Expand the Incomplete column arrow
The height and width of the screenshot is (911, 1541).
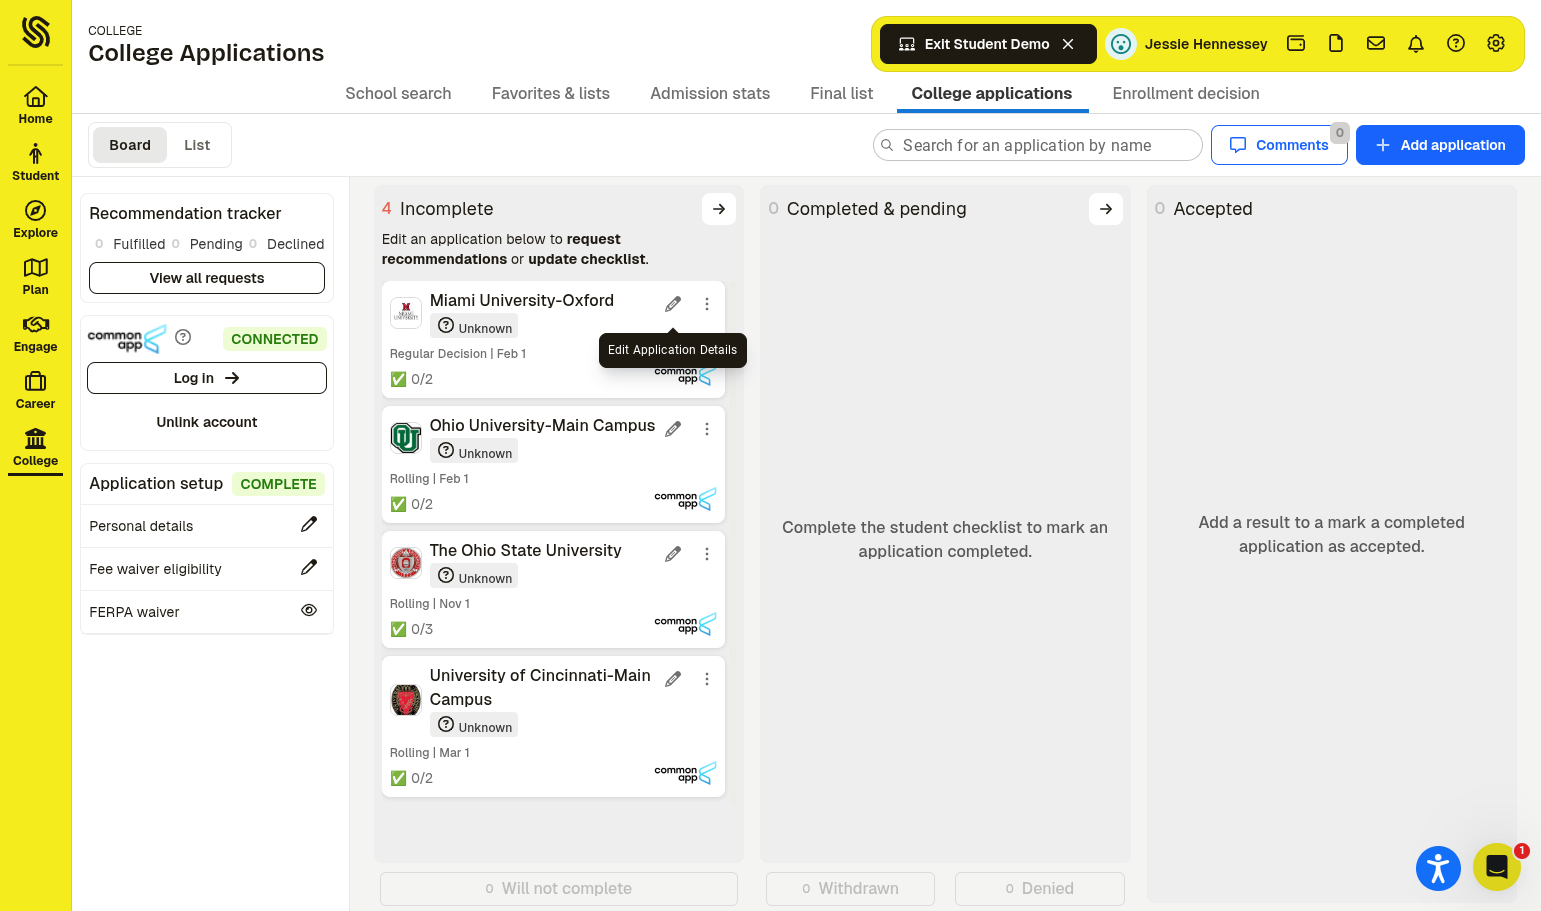719,209
